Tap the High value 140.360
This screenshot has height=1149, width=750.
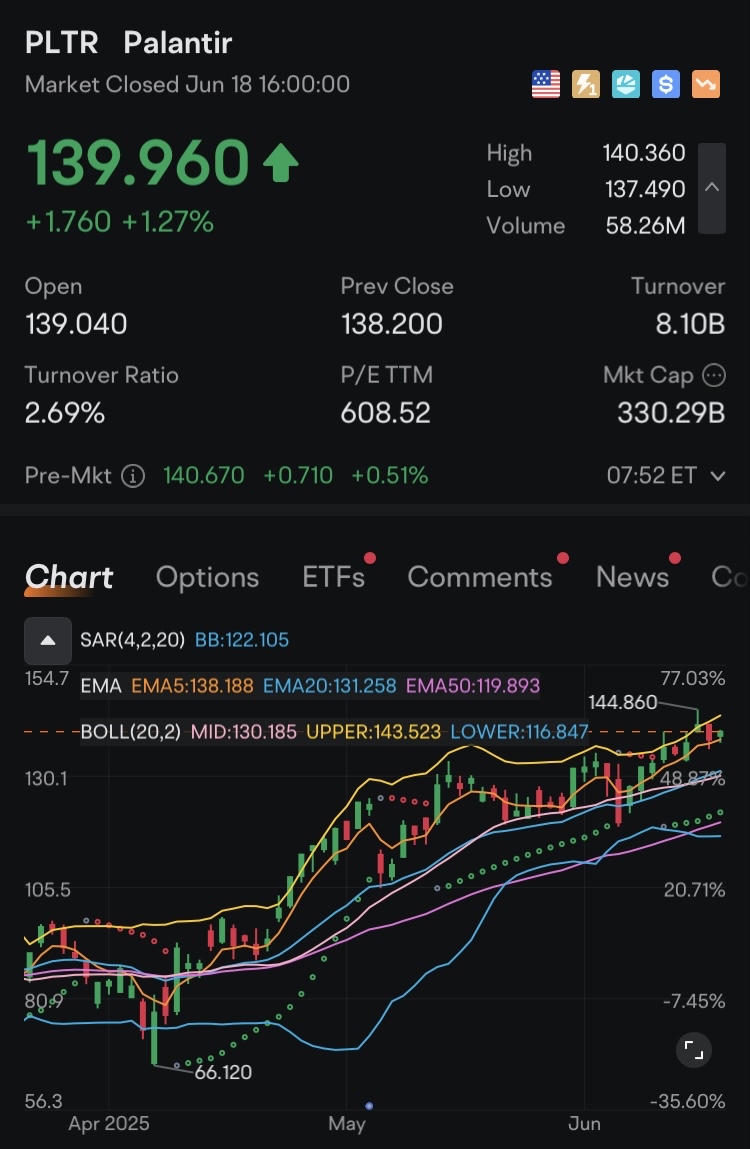(644, 153)
